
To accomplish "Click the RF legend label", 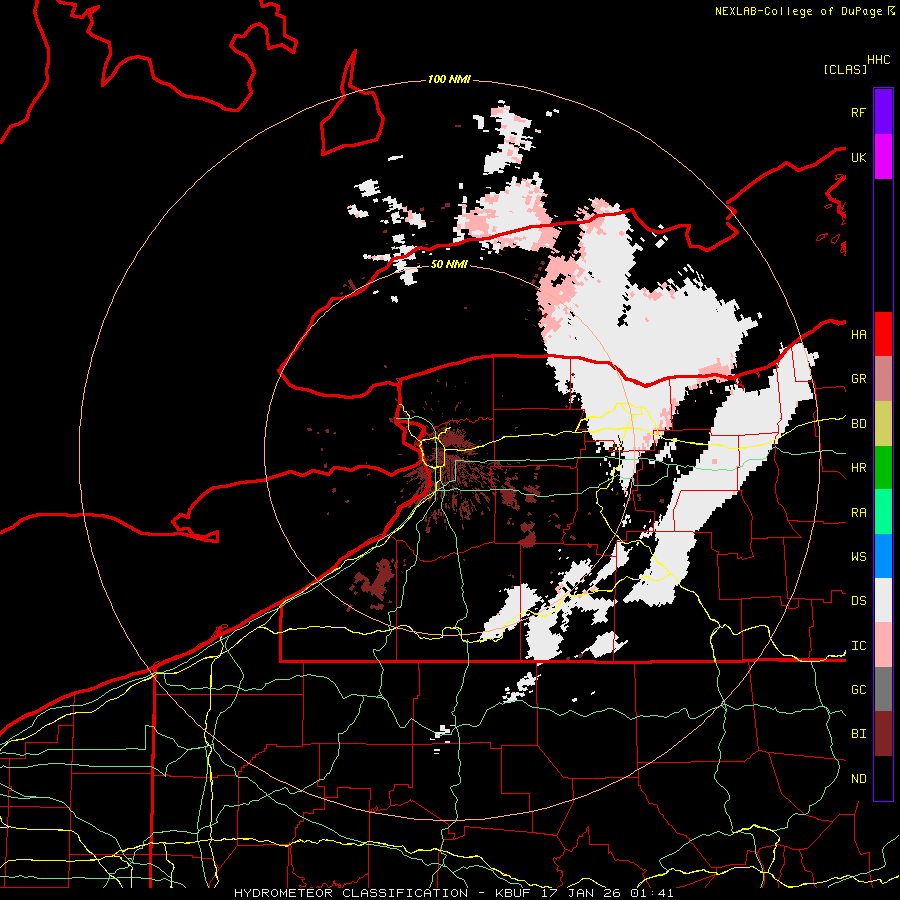I will click(859, 112).
